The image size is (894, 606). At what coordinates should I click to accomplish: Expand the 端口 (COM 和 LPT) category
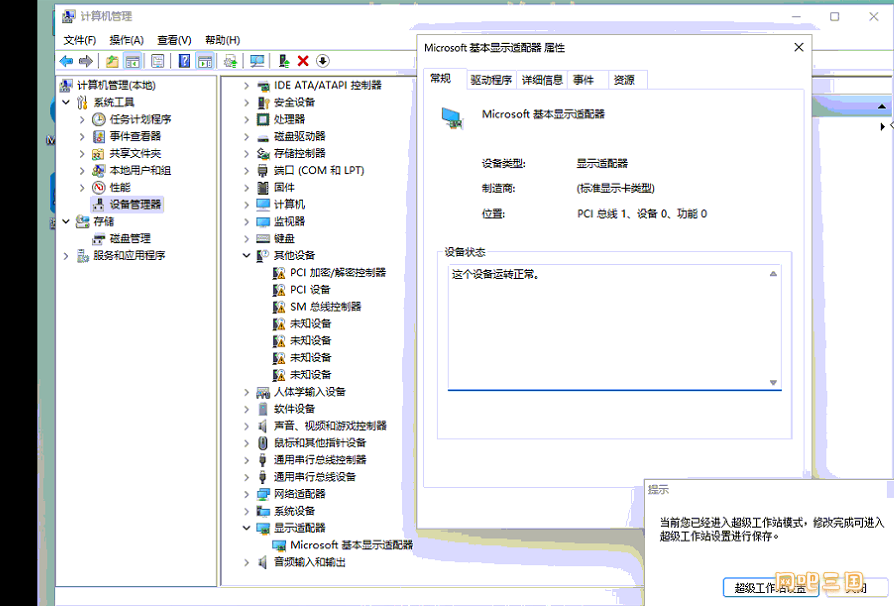click(246, 170)
